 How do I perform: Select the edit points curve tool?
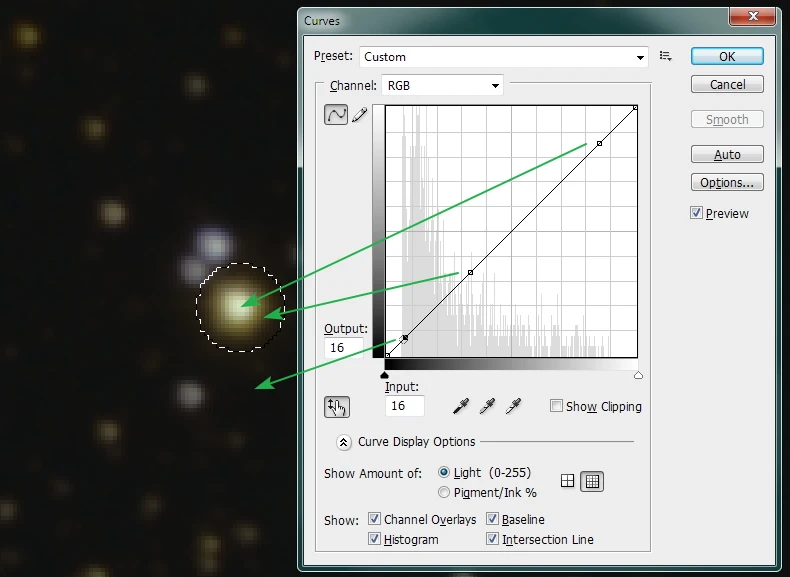[336, 114]
